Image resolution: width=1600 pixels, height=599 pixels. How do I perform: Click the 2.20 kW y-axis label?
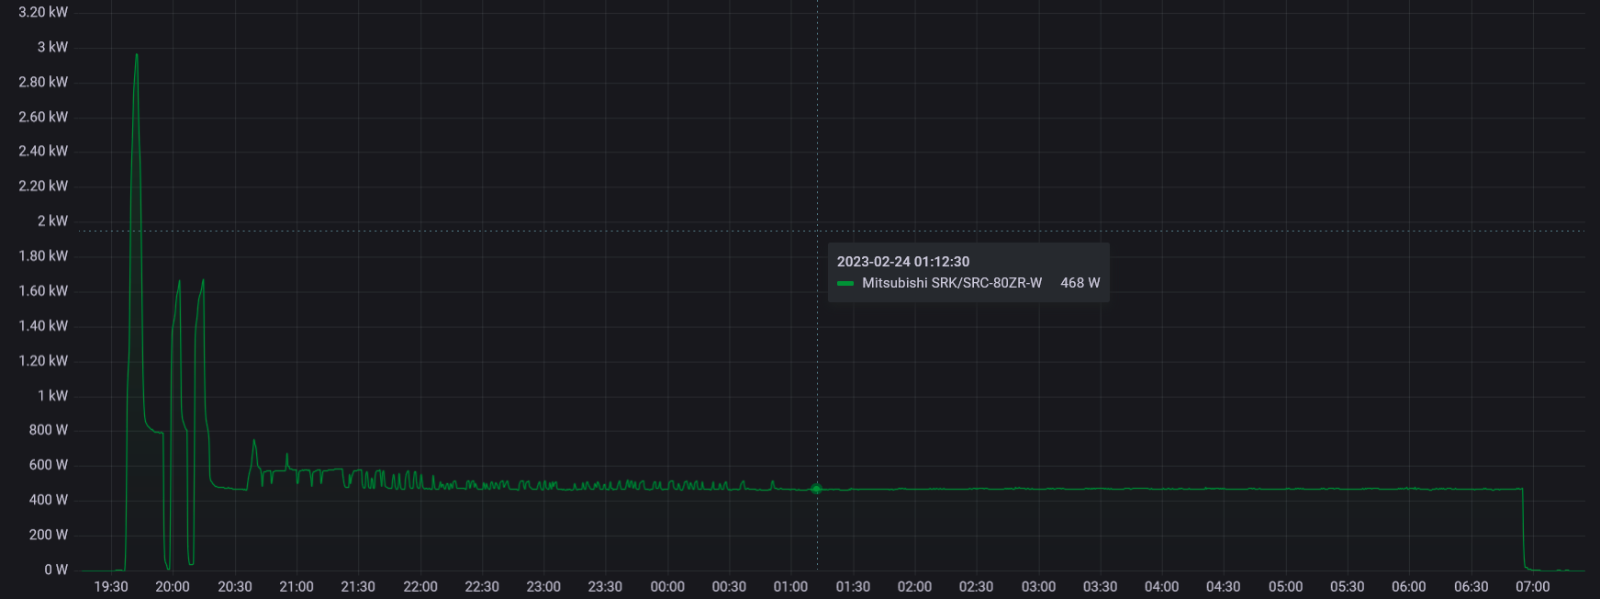tap(44, 186)
